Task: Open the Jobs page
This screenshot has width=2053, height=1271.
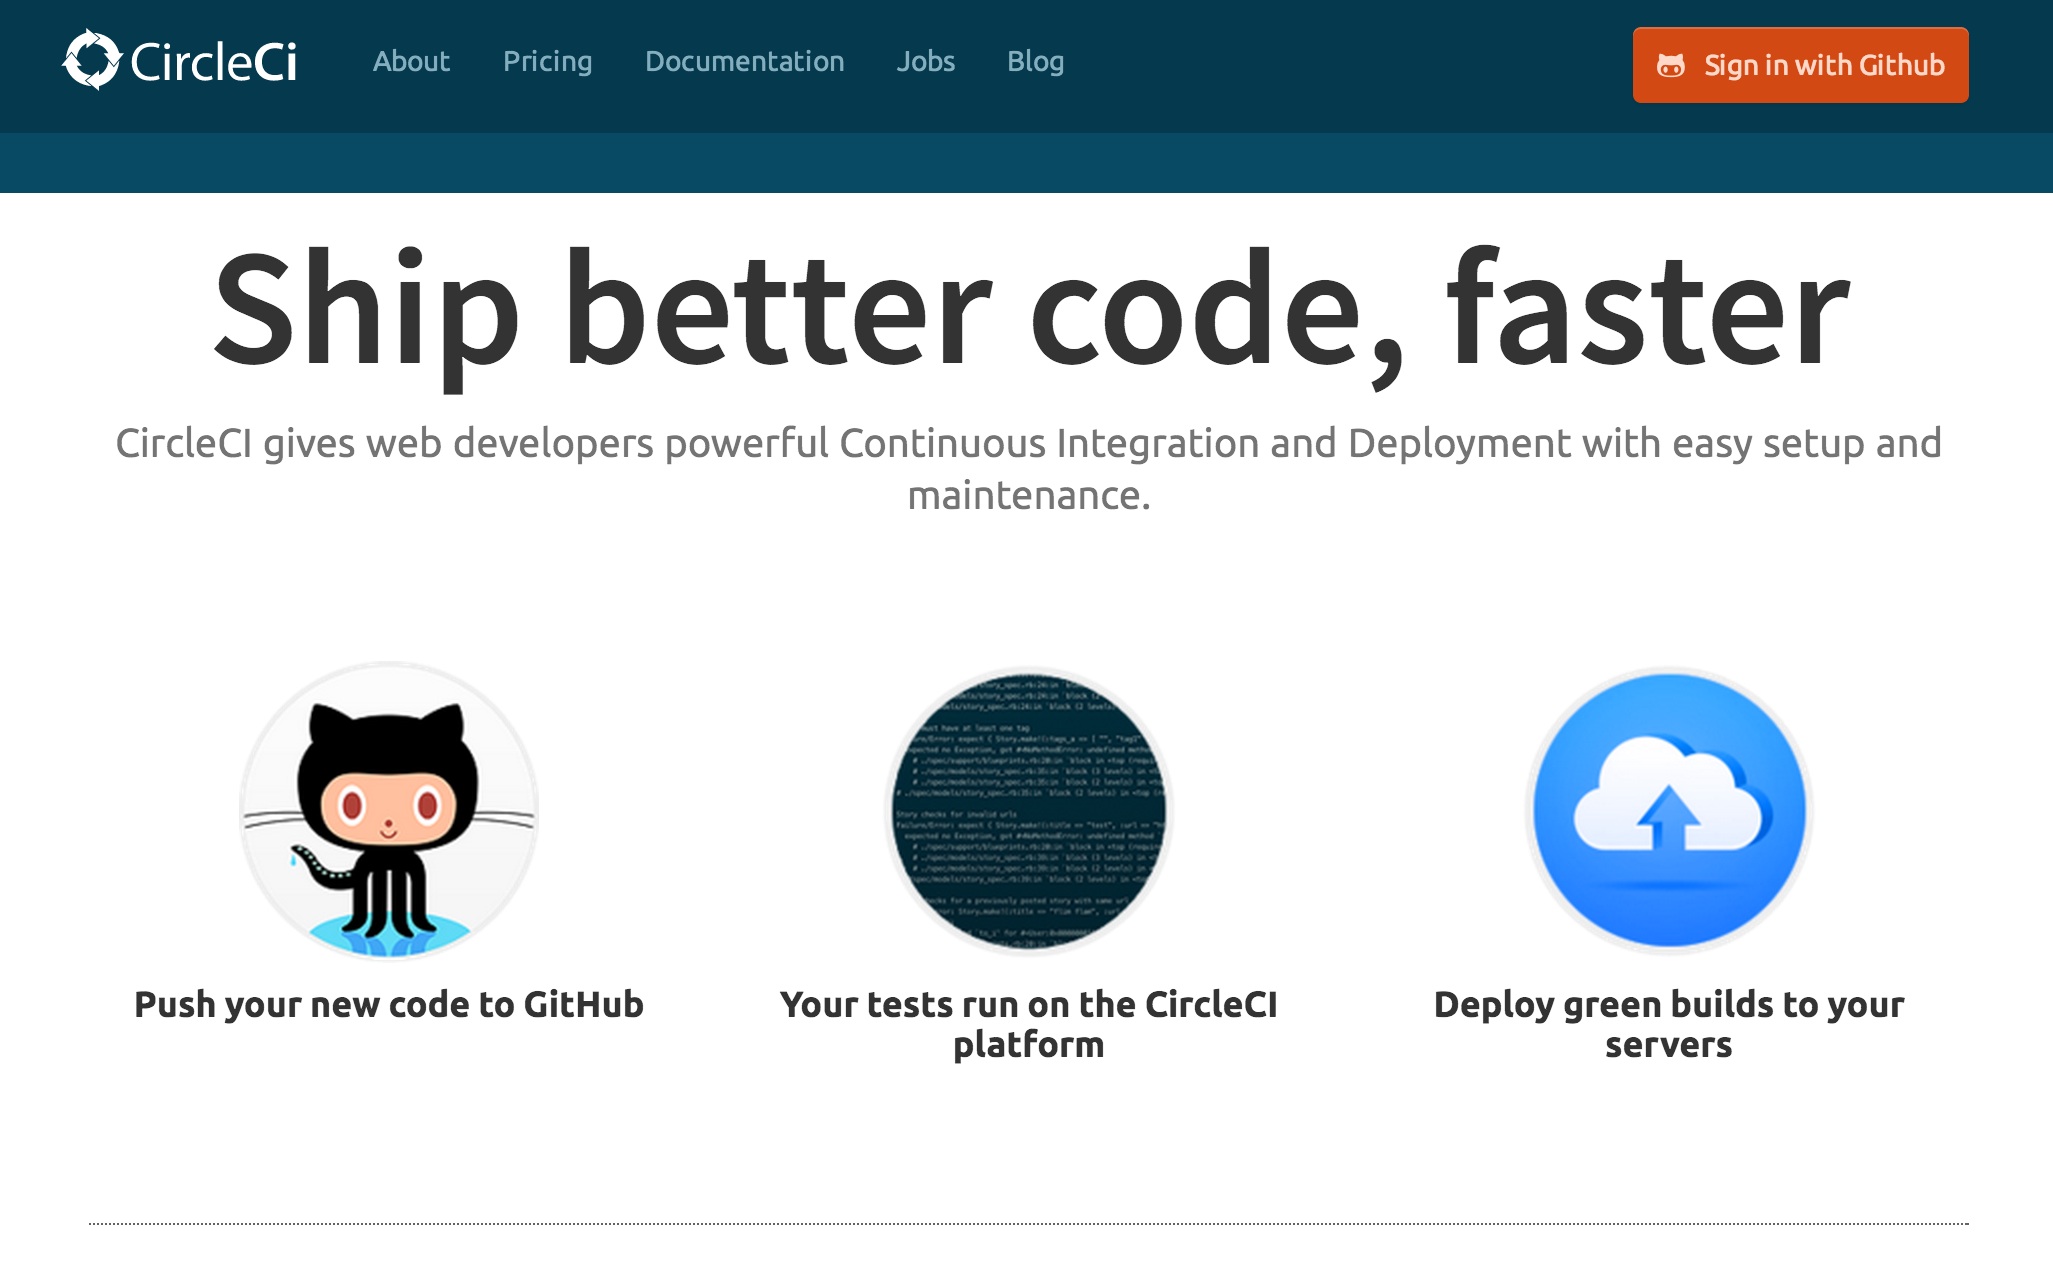Action: [x=925, y=62]
